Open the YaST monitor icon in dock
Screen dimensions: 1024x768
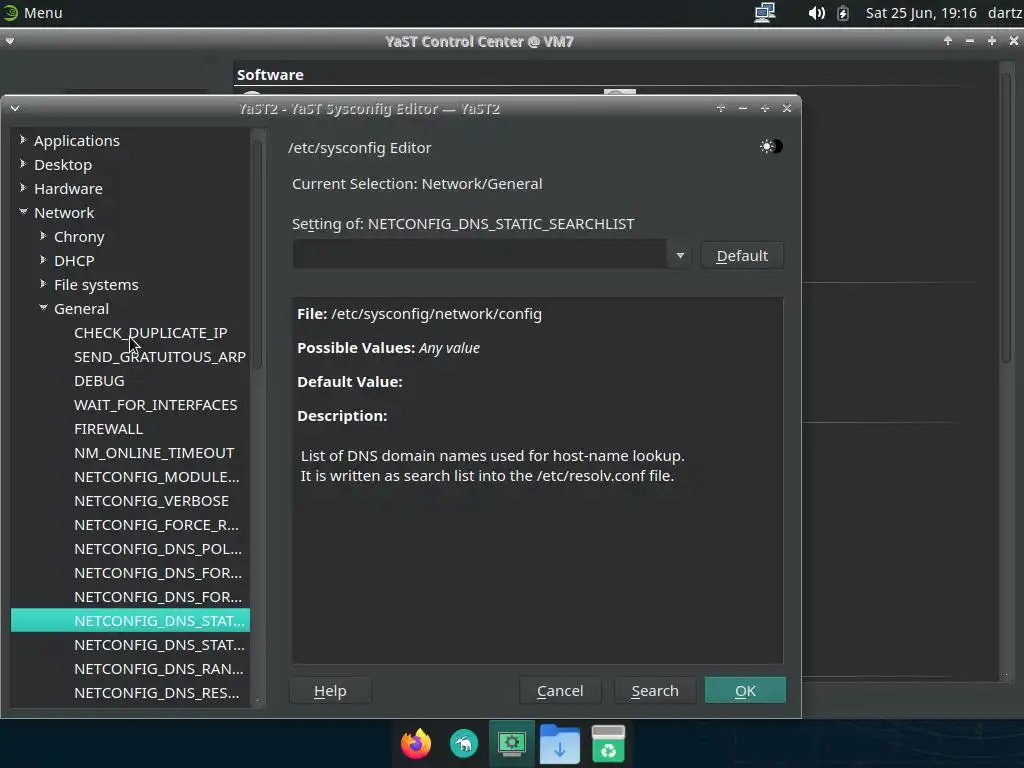point(511,743)
